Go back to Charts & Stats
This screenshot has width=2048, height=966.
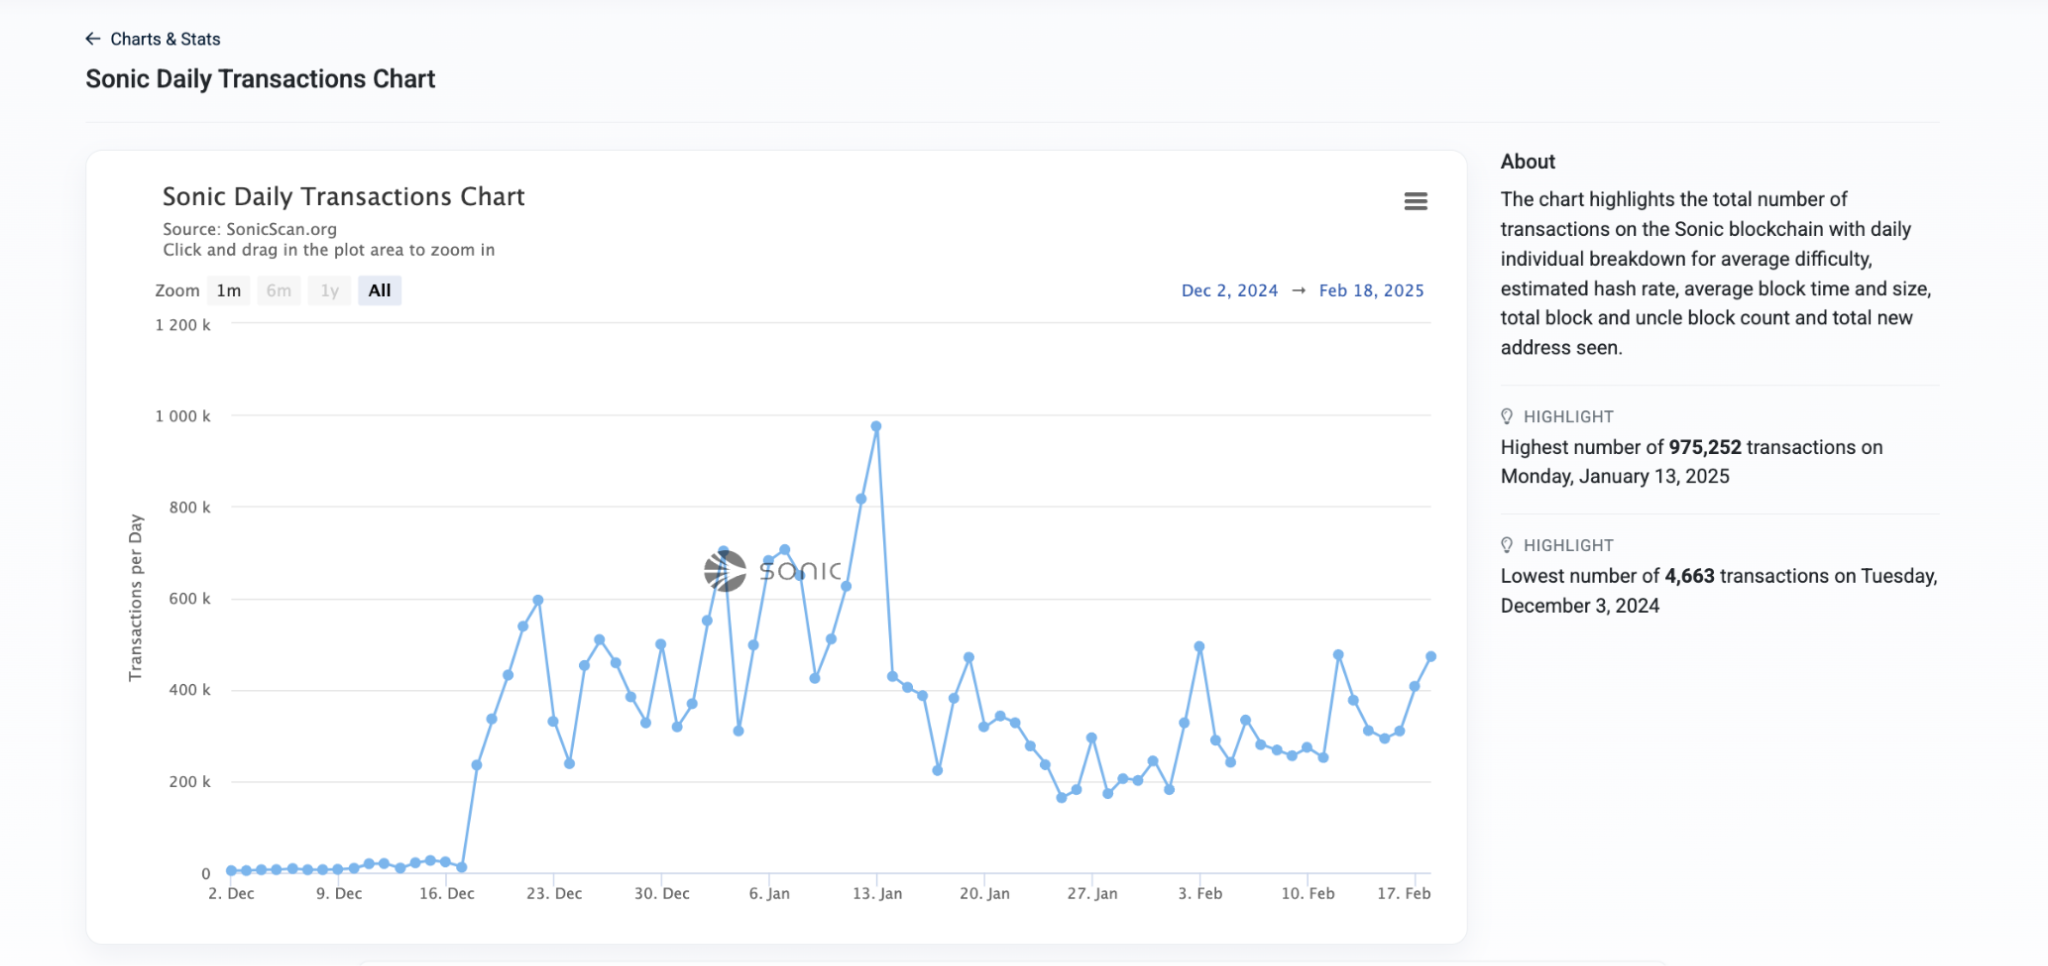pos(165,39)
